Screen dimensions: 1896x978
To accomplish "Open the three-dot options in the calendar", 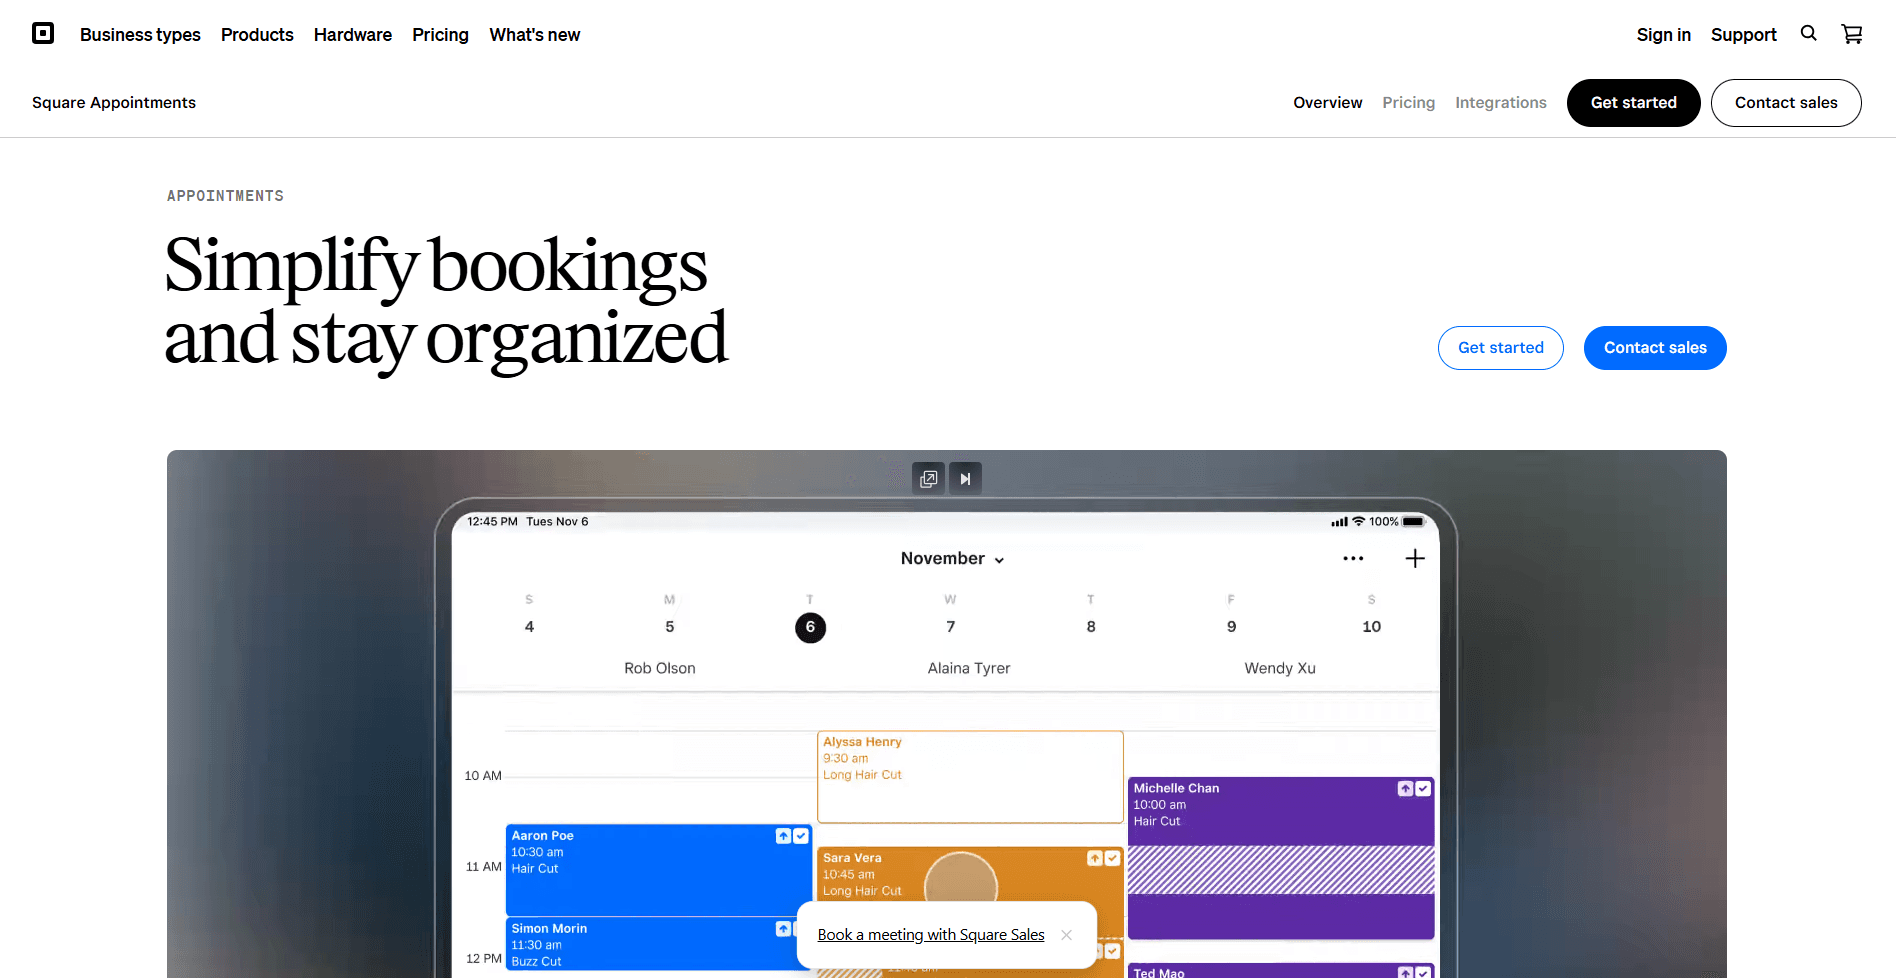I will (x=1353, y=559).
